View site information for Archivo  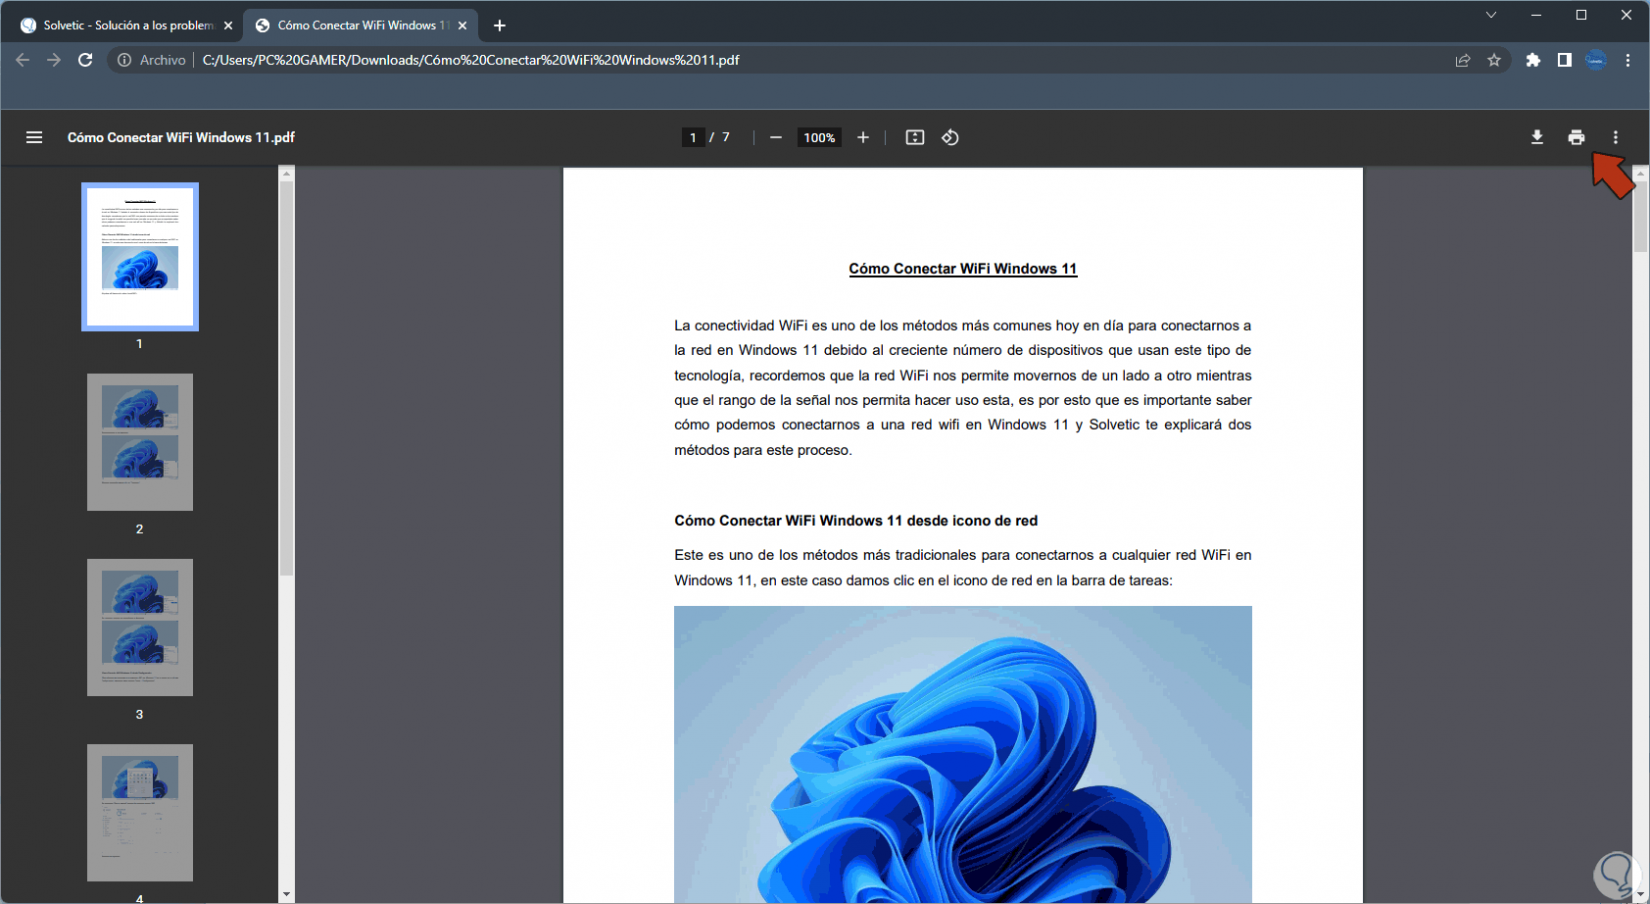pos(152,60)
